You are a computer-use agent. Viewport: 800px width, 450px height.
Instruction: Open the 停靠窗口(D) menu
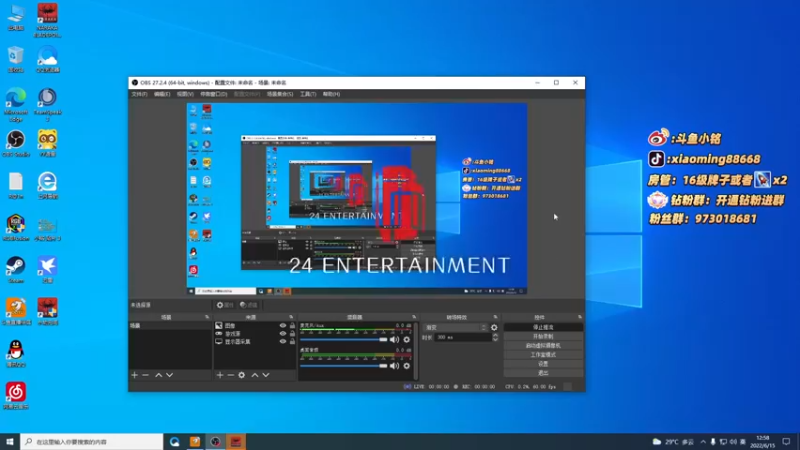coord(213,94)
